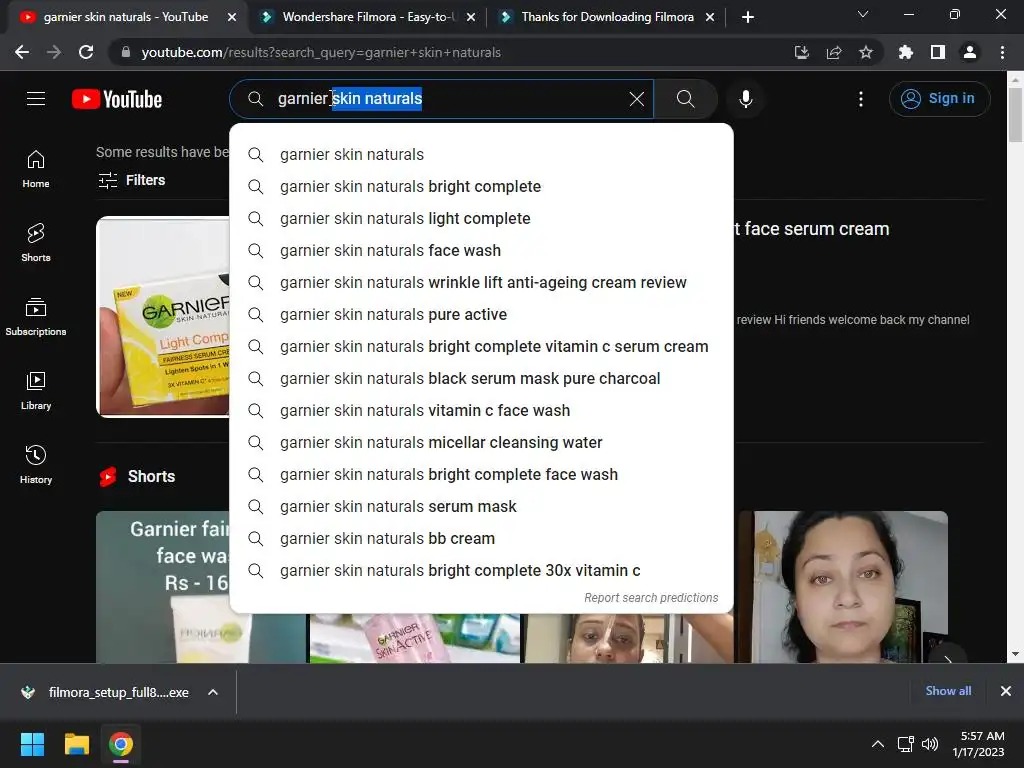Click 'Show all' downloads link
This screenshot has height=768, width=1024.
click(x=948, y=691)
